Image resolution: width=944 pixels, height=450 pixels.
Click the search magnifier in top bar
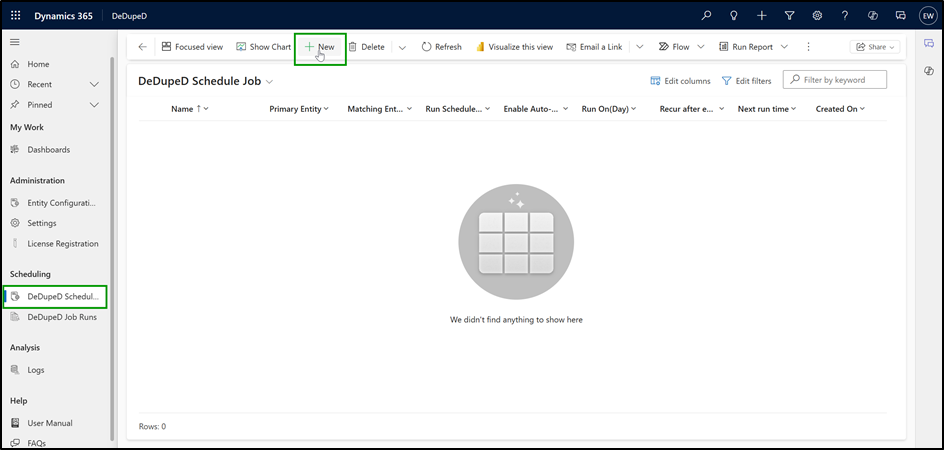coord(707,16)
